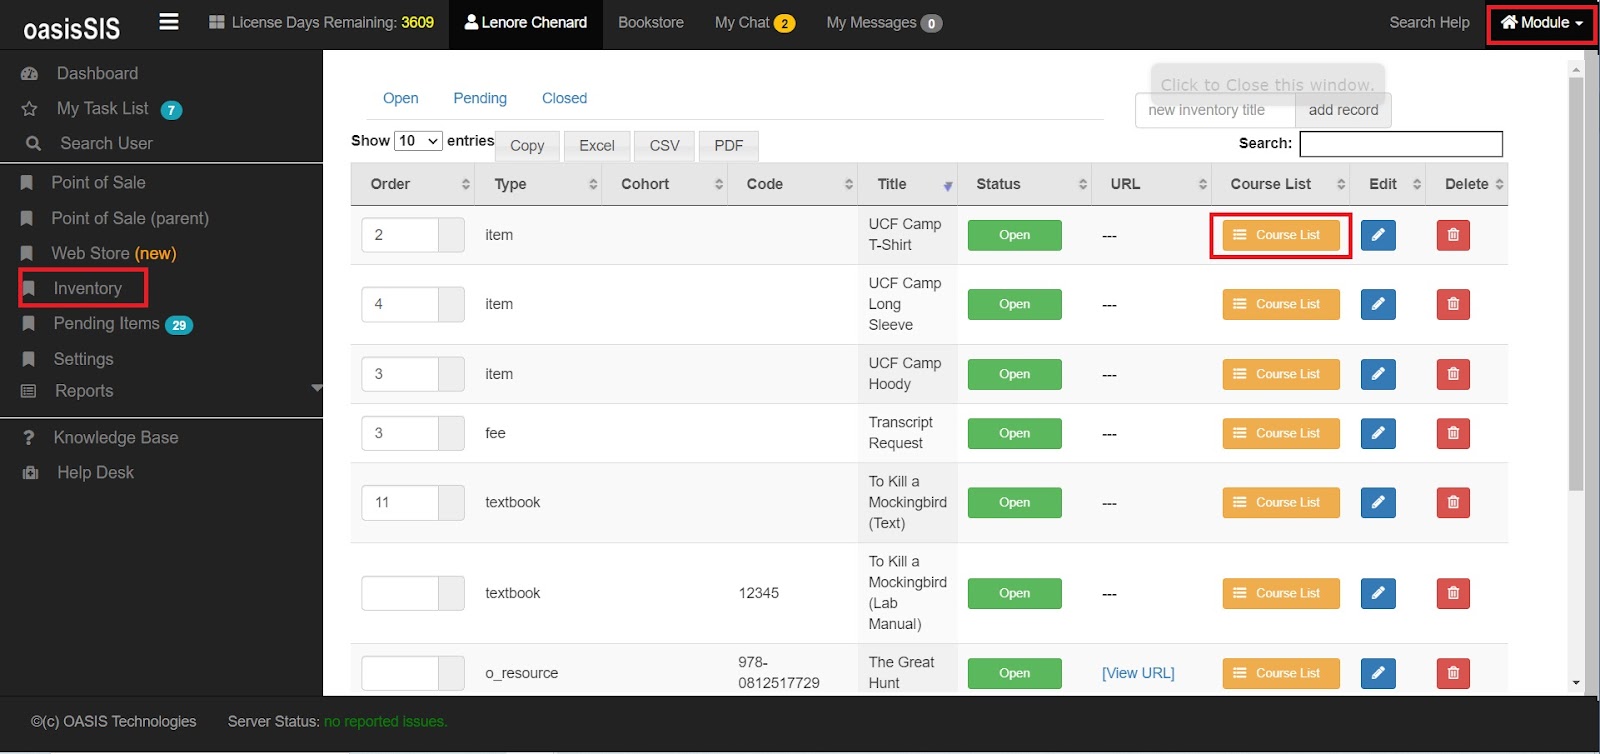Toggle Open status of UCF Camp T-Shirt
The width and height of the screenshot is (1600, 754).
point(1014,235)
